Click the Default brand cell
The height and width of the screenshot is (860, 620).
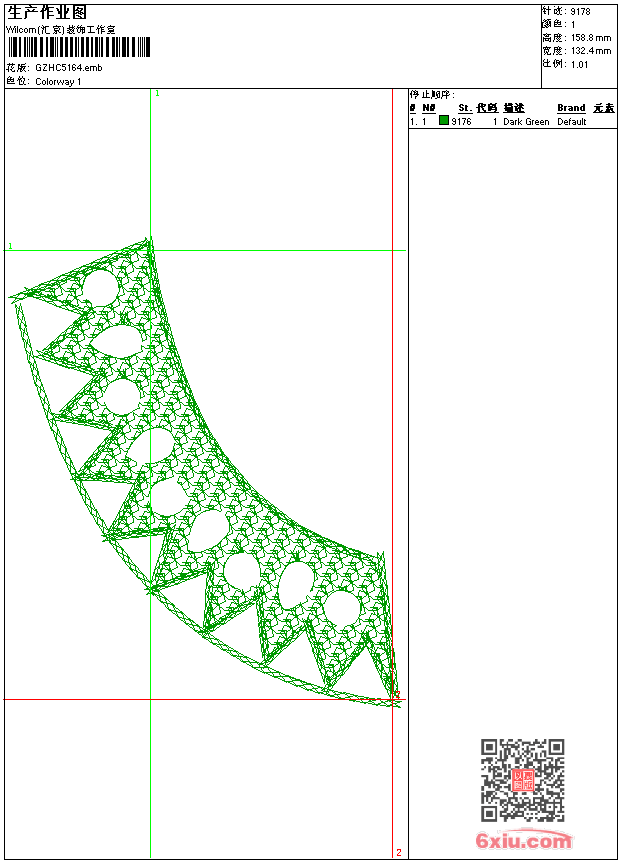point(572,122)
